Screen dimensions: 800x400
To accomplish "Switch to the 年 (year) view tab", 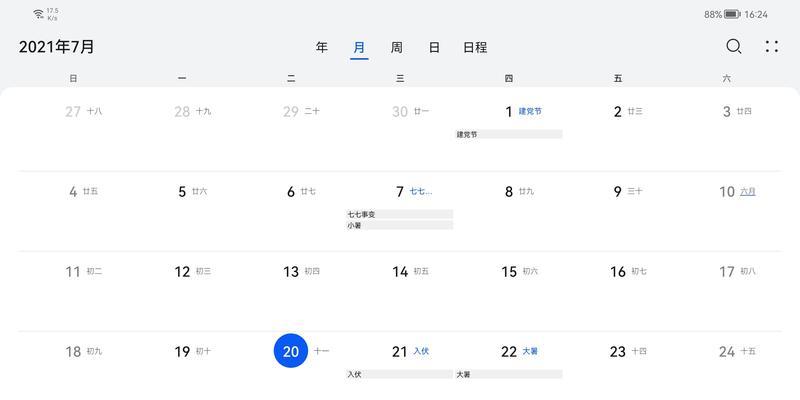I will point(321,47).
